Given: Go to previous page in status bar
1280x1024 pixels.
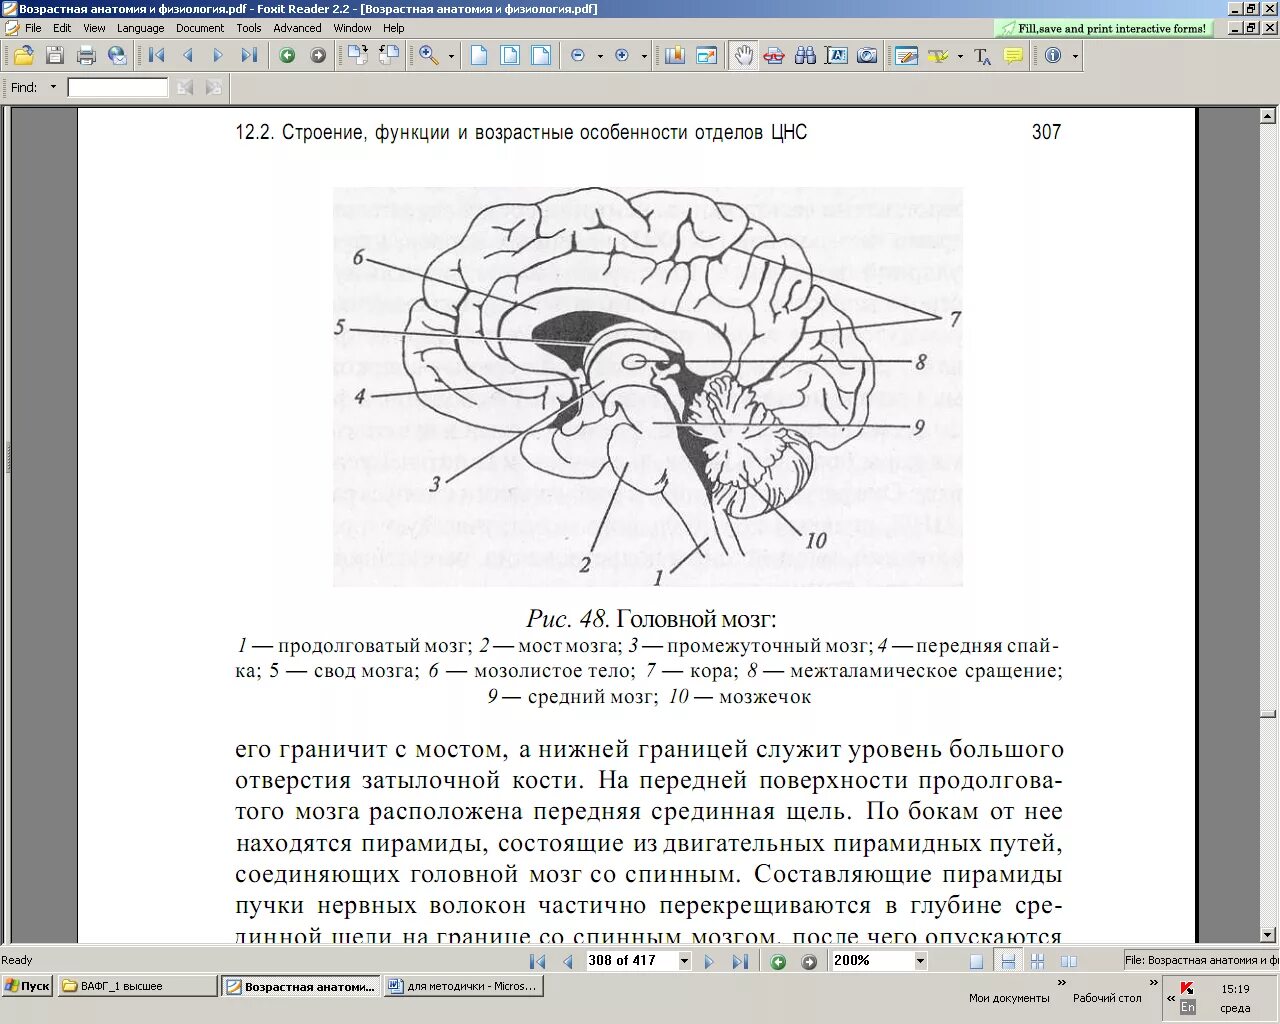Looking at the screenshot, I should (568, 961).
